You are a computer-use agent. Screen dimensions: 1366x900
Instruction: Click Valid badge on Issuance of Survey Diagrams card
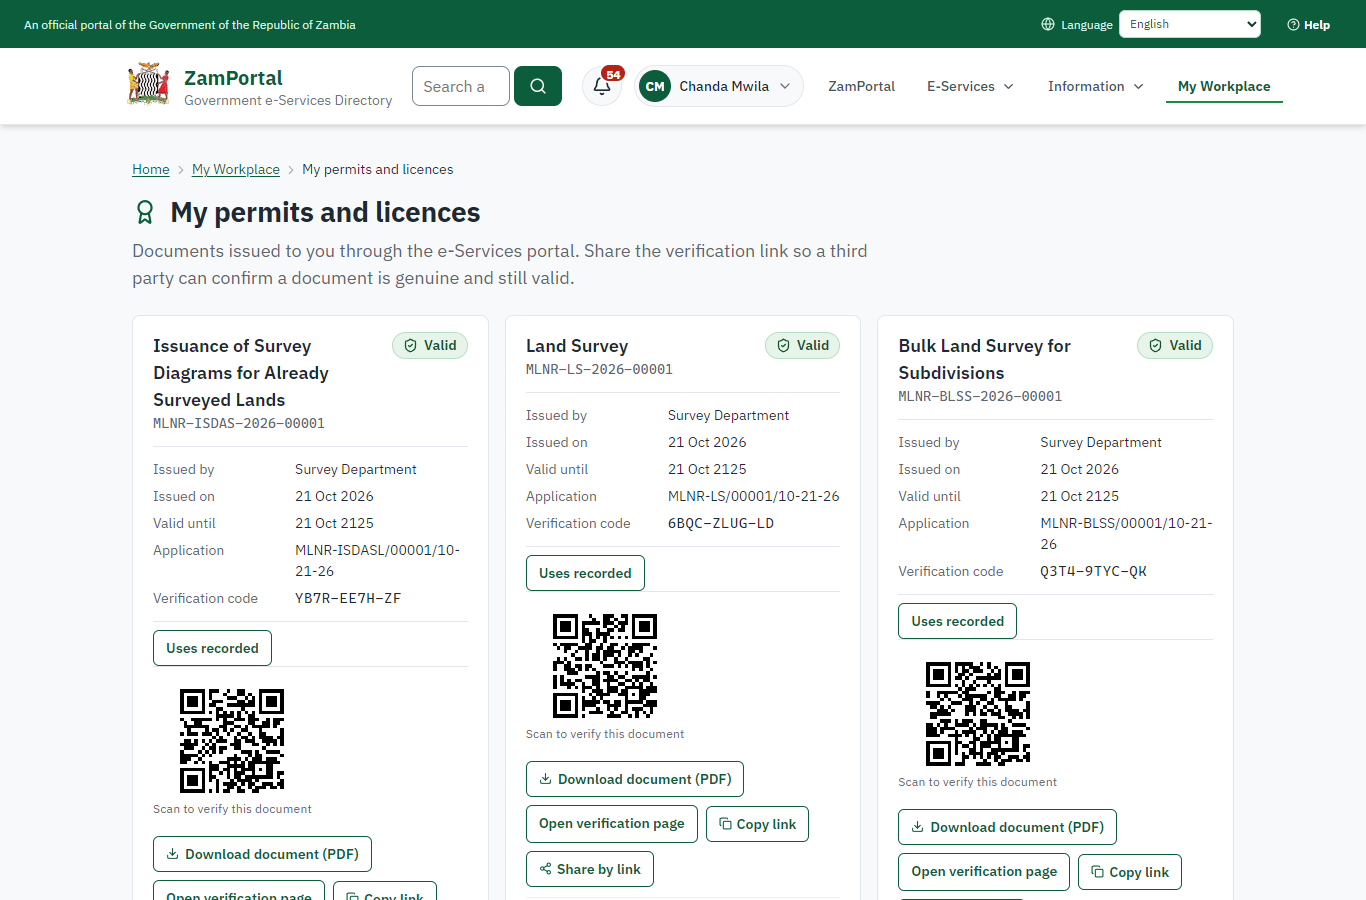pos(430,345)
